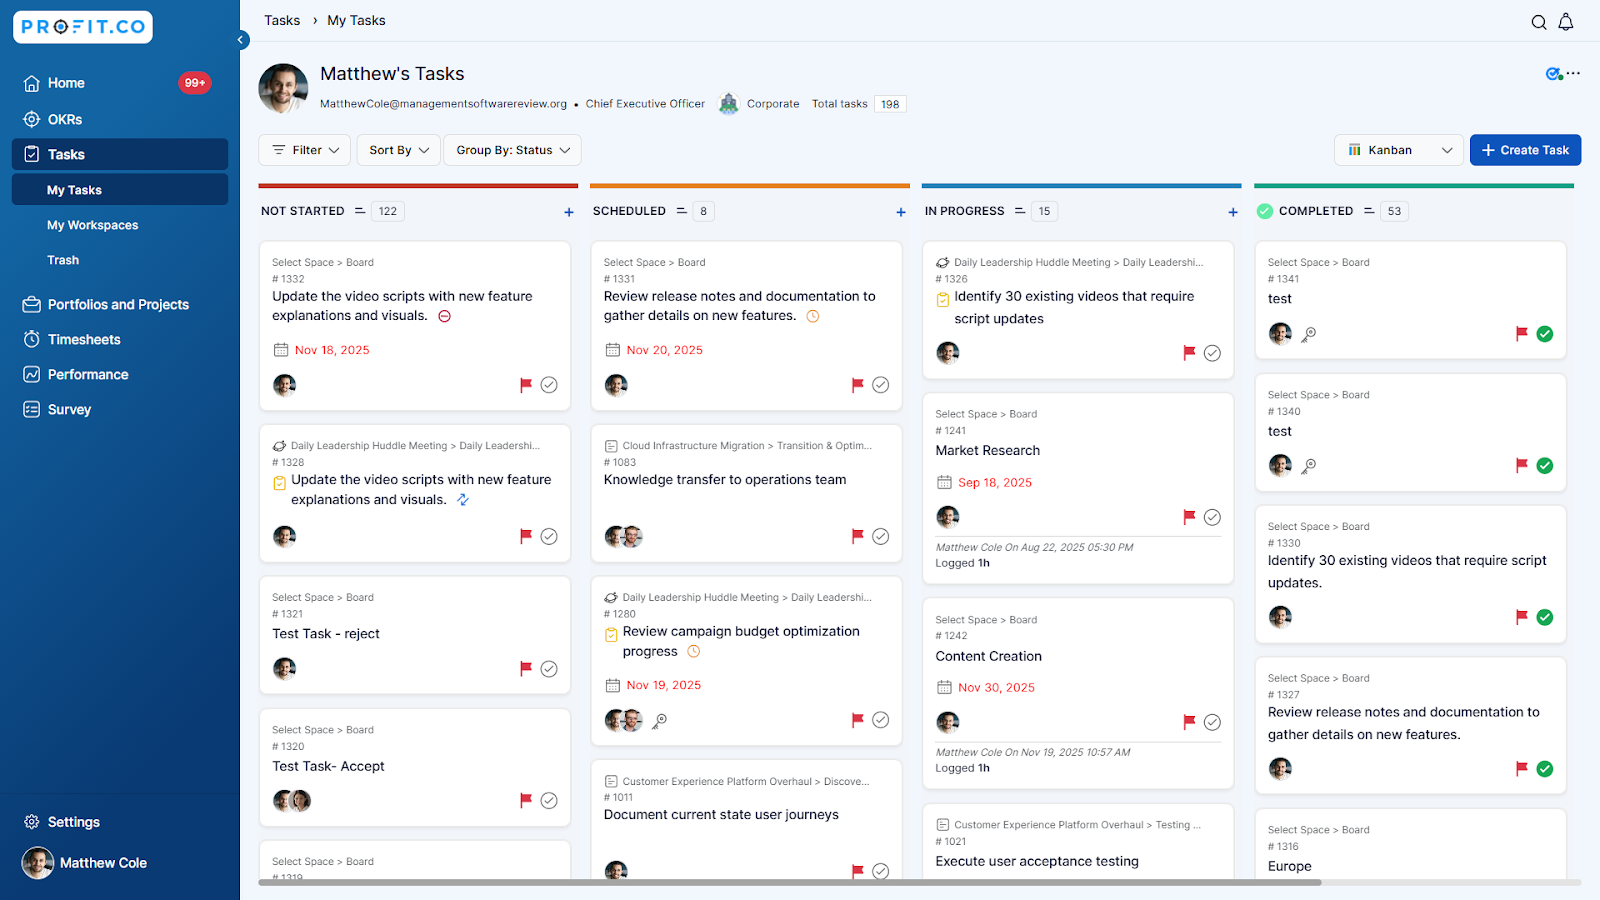Click the red flag on Test Task - reject
This screenshot has height=900, width=1600.
(x=526, y=669)
